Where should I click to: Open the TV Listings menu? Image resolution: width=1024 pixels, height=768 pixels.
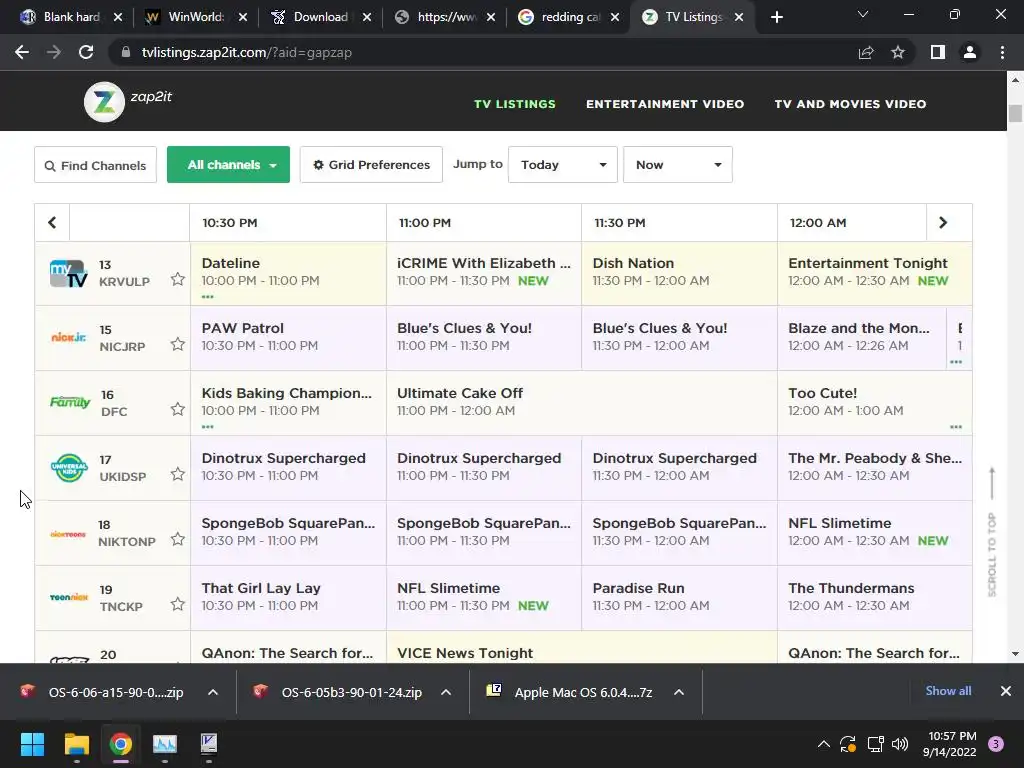point(515,104)
